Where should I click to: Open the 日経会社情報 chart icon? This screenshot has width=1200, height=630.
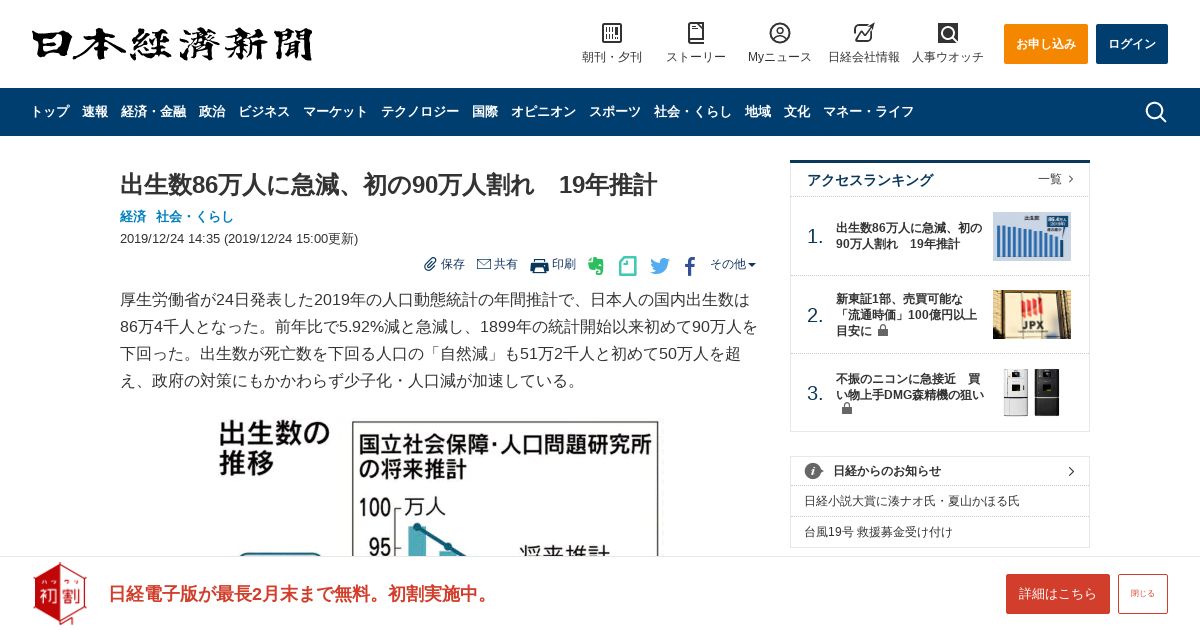pyautogui.click(x=864, y=33)
